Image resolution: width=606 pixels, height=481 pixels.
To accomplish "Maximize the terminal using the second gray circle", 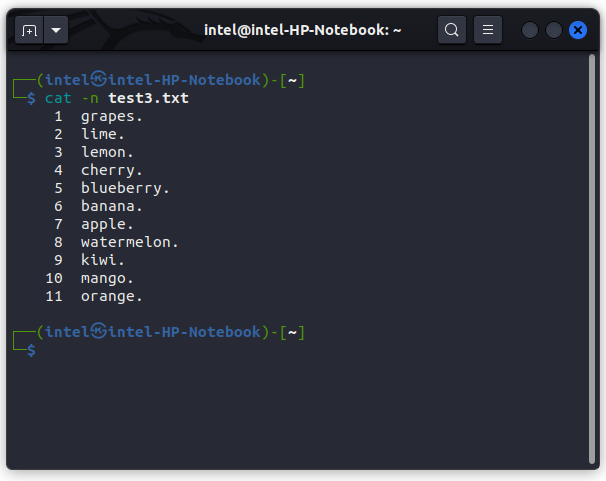I will click(553, 30).
